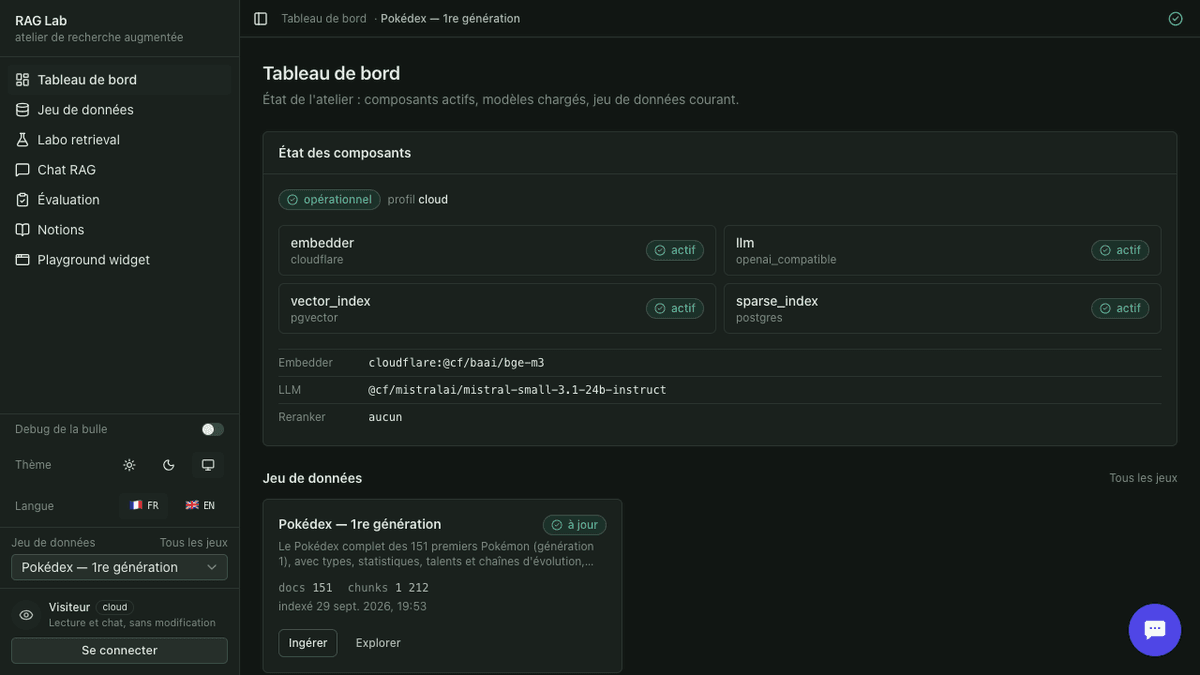Go to Jeu de données page

pyautogui.click(x=120, y=110)
